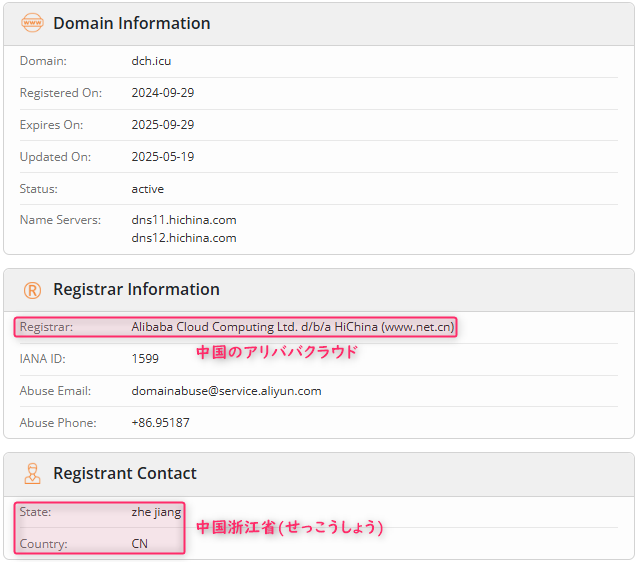This screenshot has height=562, width=636.
Task: Click the abuse email domainabuse@service.aliyun.com
Action: [226, 391]
